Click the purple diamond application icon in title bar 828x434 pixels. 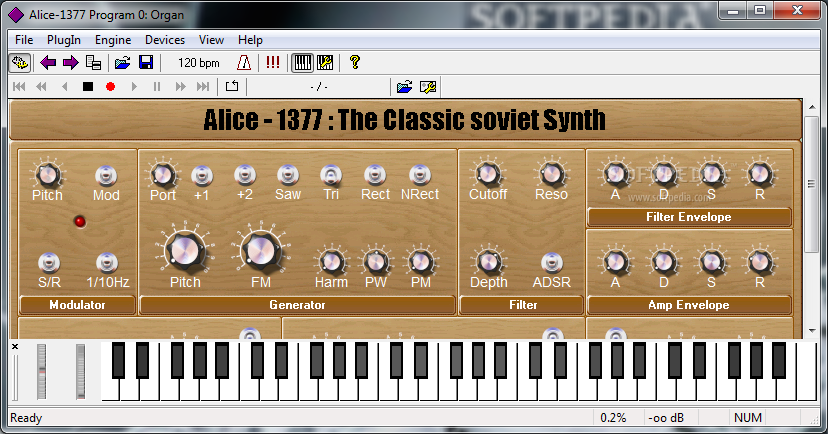[16, 15]
